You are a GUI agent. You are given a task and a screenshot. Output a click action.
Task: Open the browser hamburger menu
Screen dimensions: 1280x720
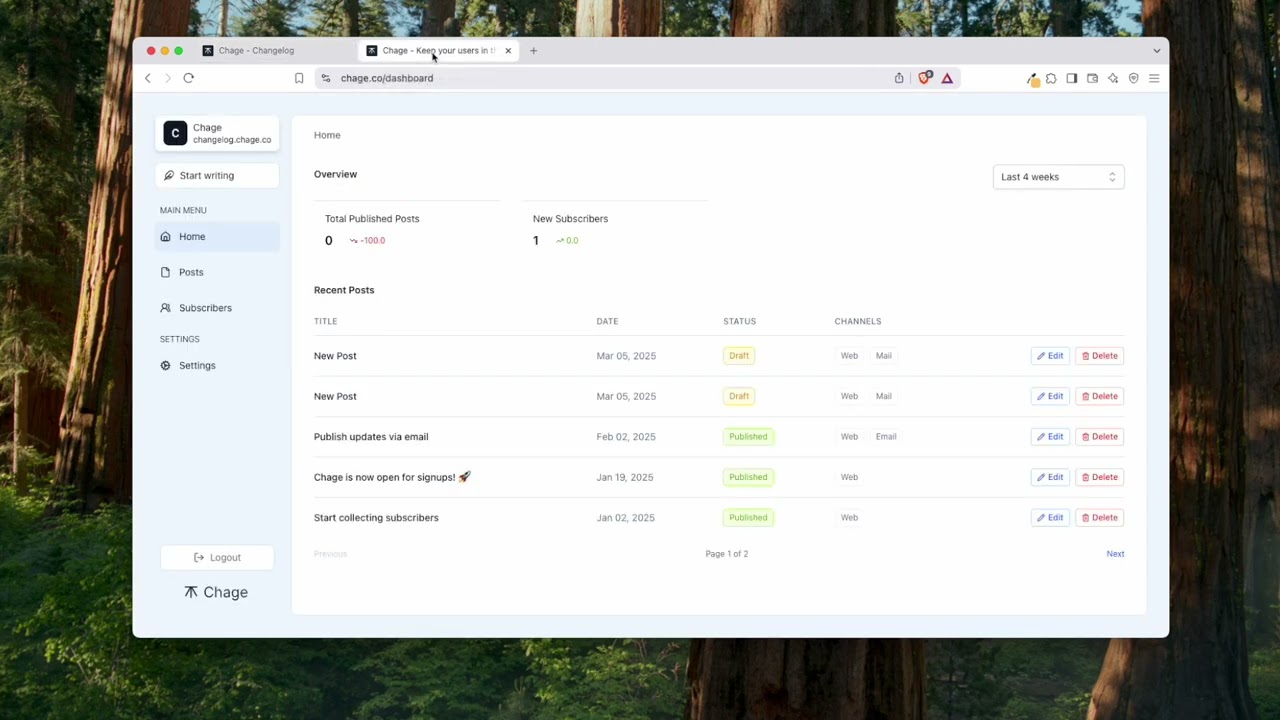1154,78
